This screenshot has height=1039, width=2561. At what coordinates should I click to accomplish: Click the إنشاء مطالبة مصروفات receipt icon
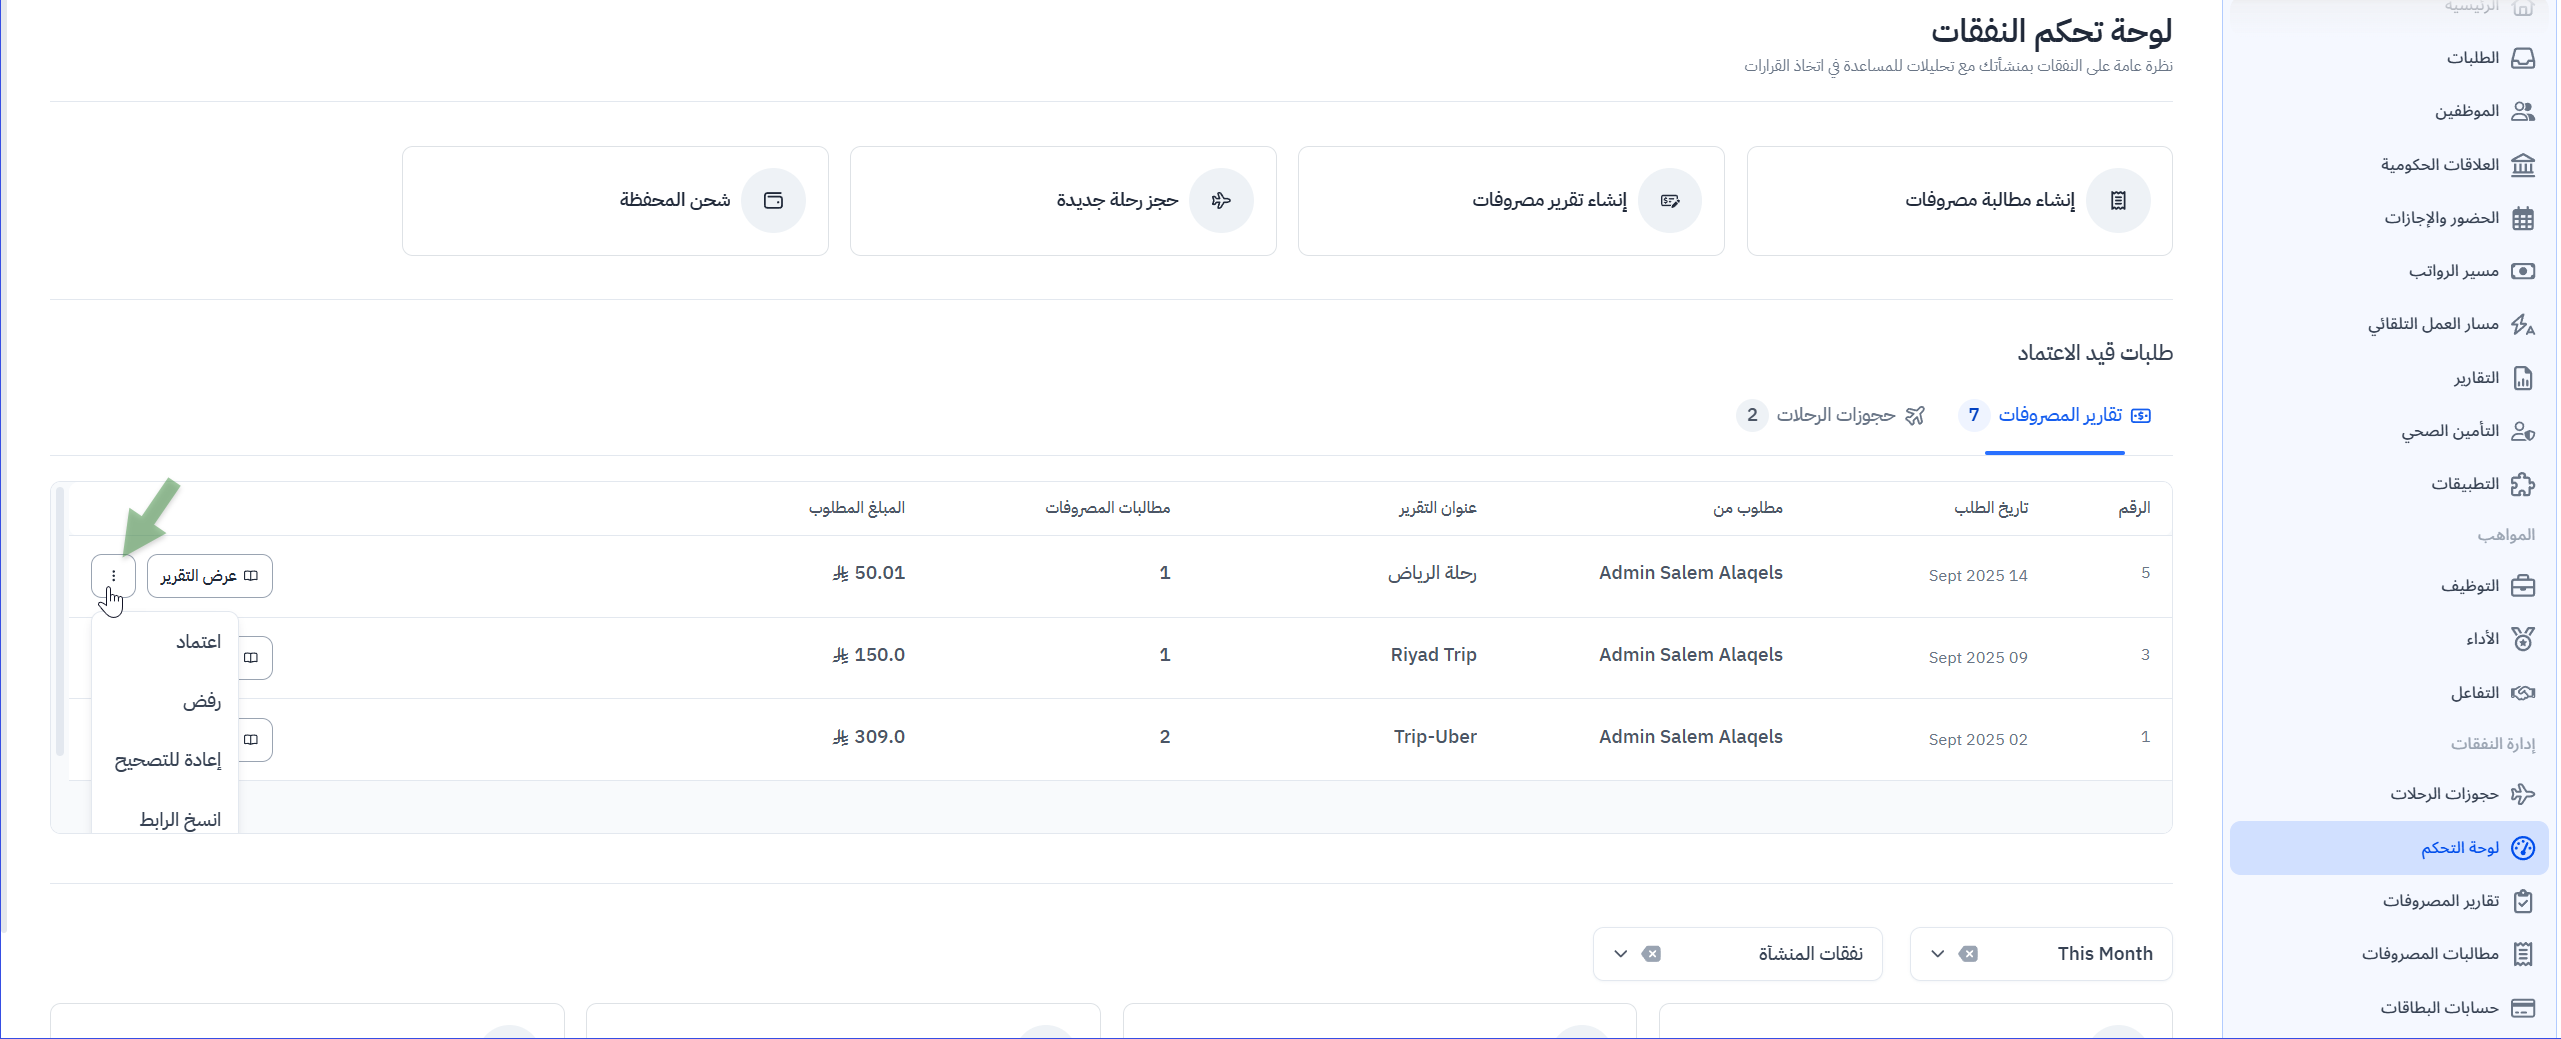click(2117, 201)
